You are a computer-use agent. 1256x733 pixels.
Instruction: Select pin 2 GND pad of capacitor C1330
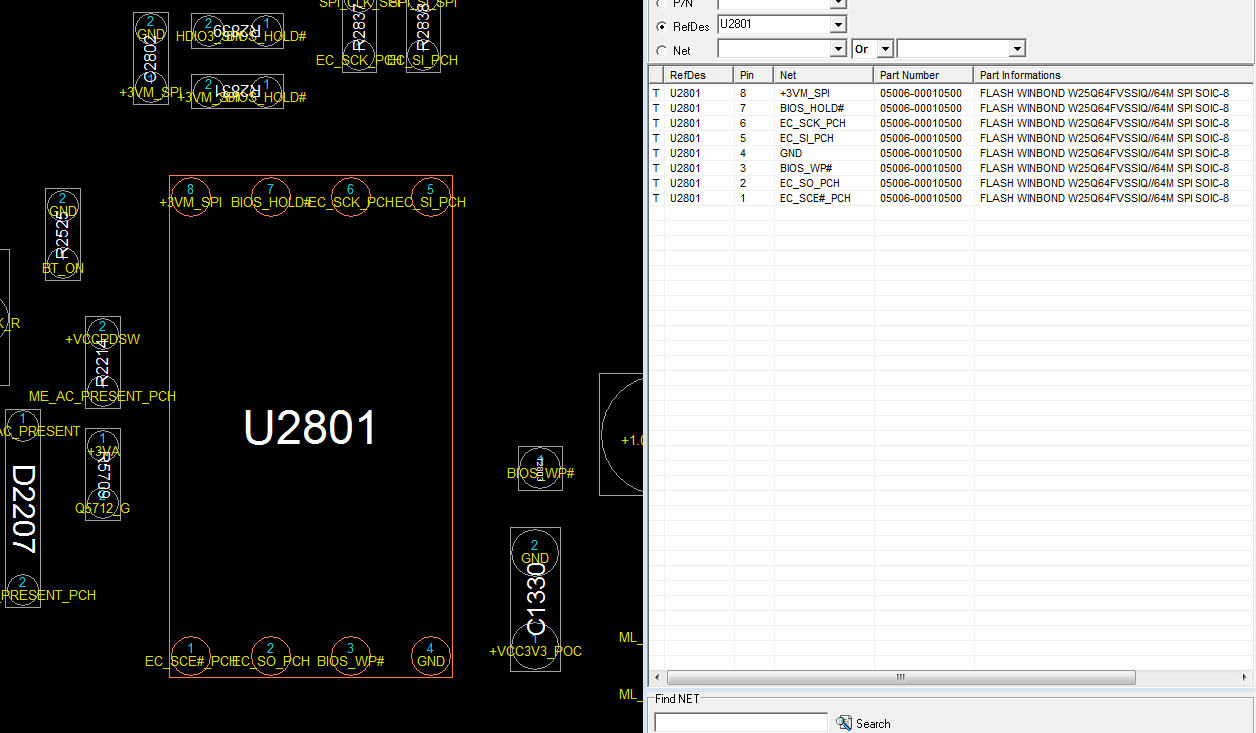[x=535, y=552]
